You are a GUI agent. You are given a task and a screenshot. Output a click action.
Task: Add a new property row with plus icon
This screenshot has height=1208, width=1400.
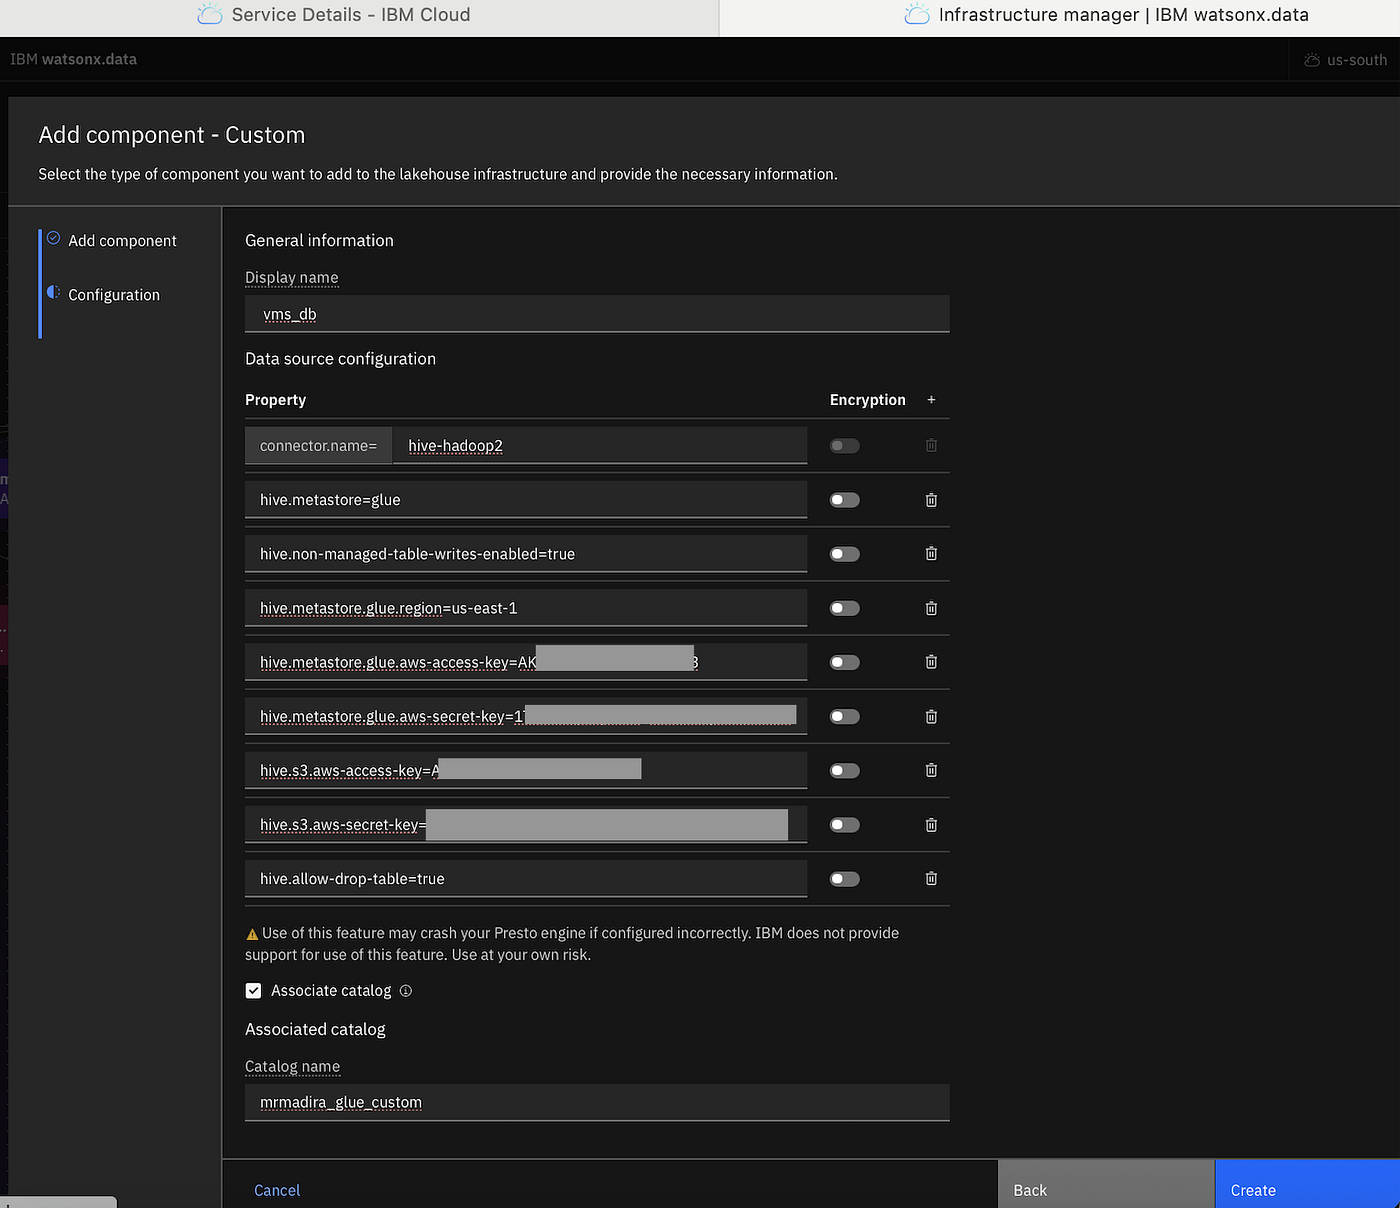931,400
